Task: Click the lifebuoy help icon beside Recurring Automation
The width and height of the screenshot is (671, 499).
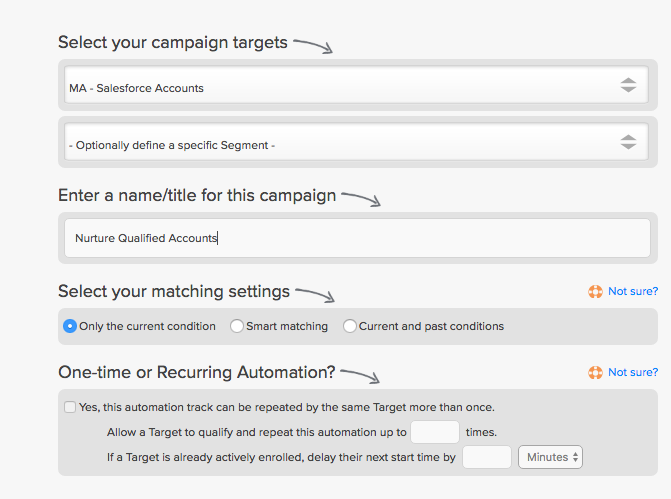Action: [595, 372]
